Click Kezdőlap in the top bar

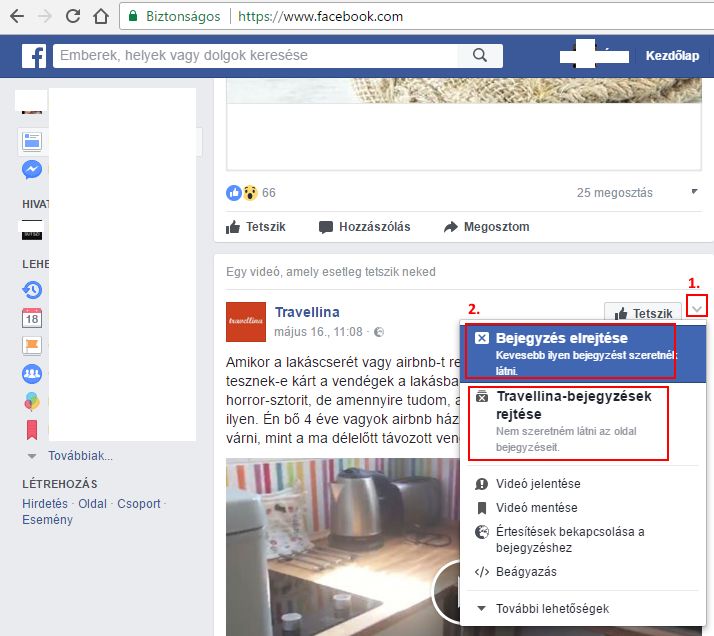672,56
